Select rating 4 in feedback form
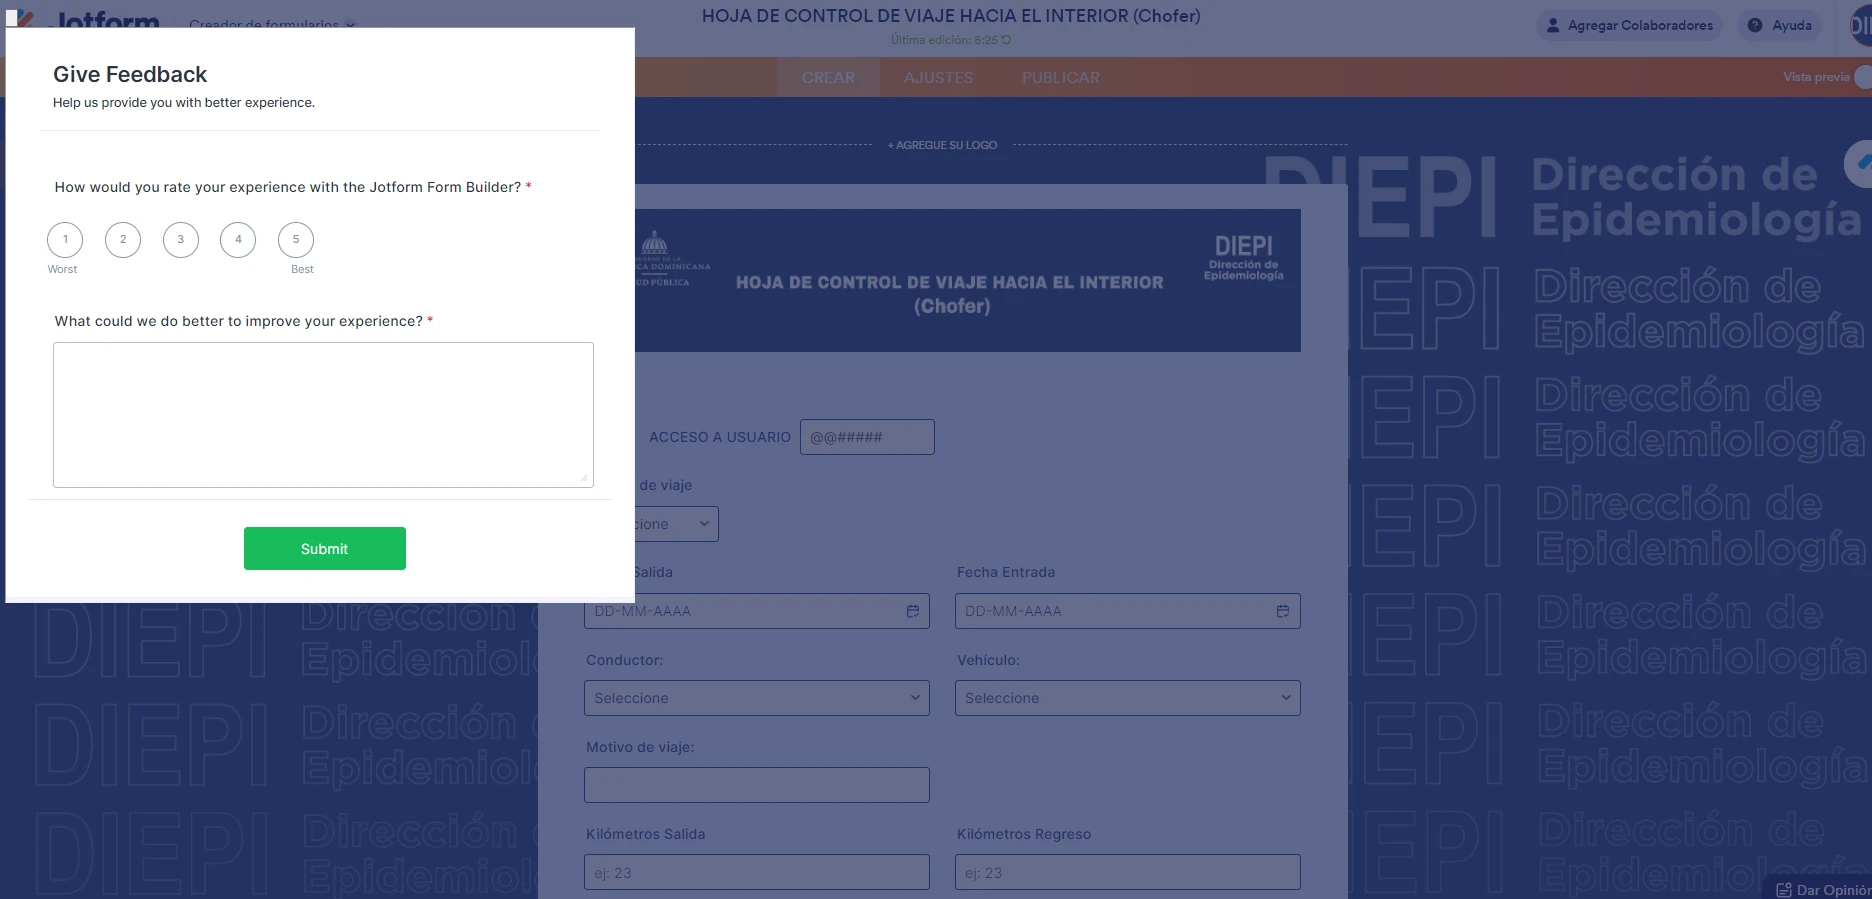The height and width of the screenshot is (899, 1872). 238,240
